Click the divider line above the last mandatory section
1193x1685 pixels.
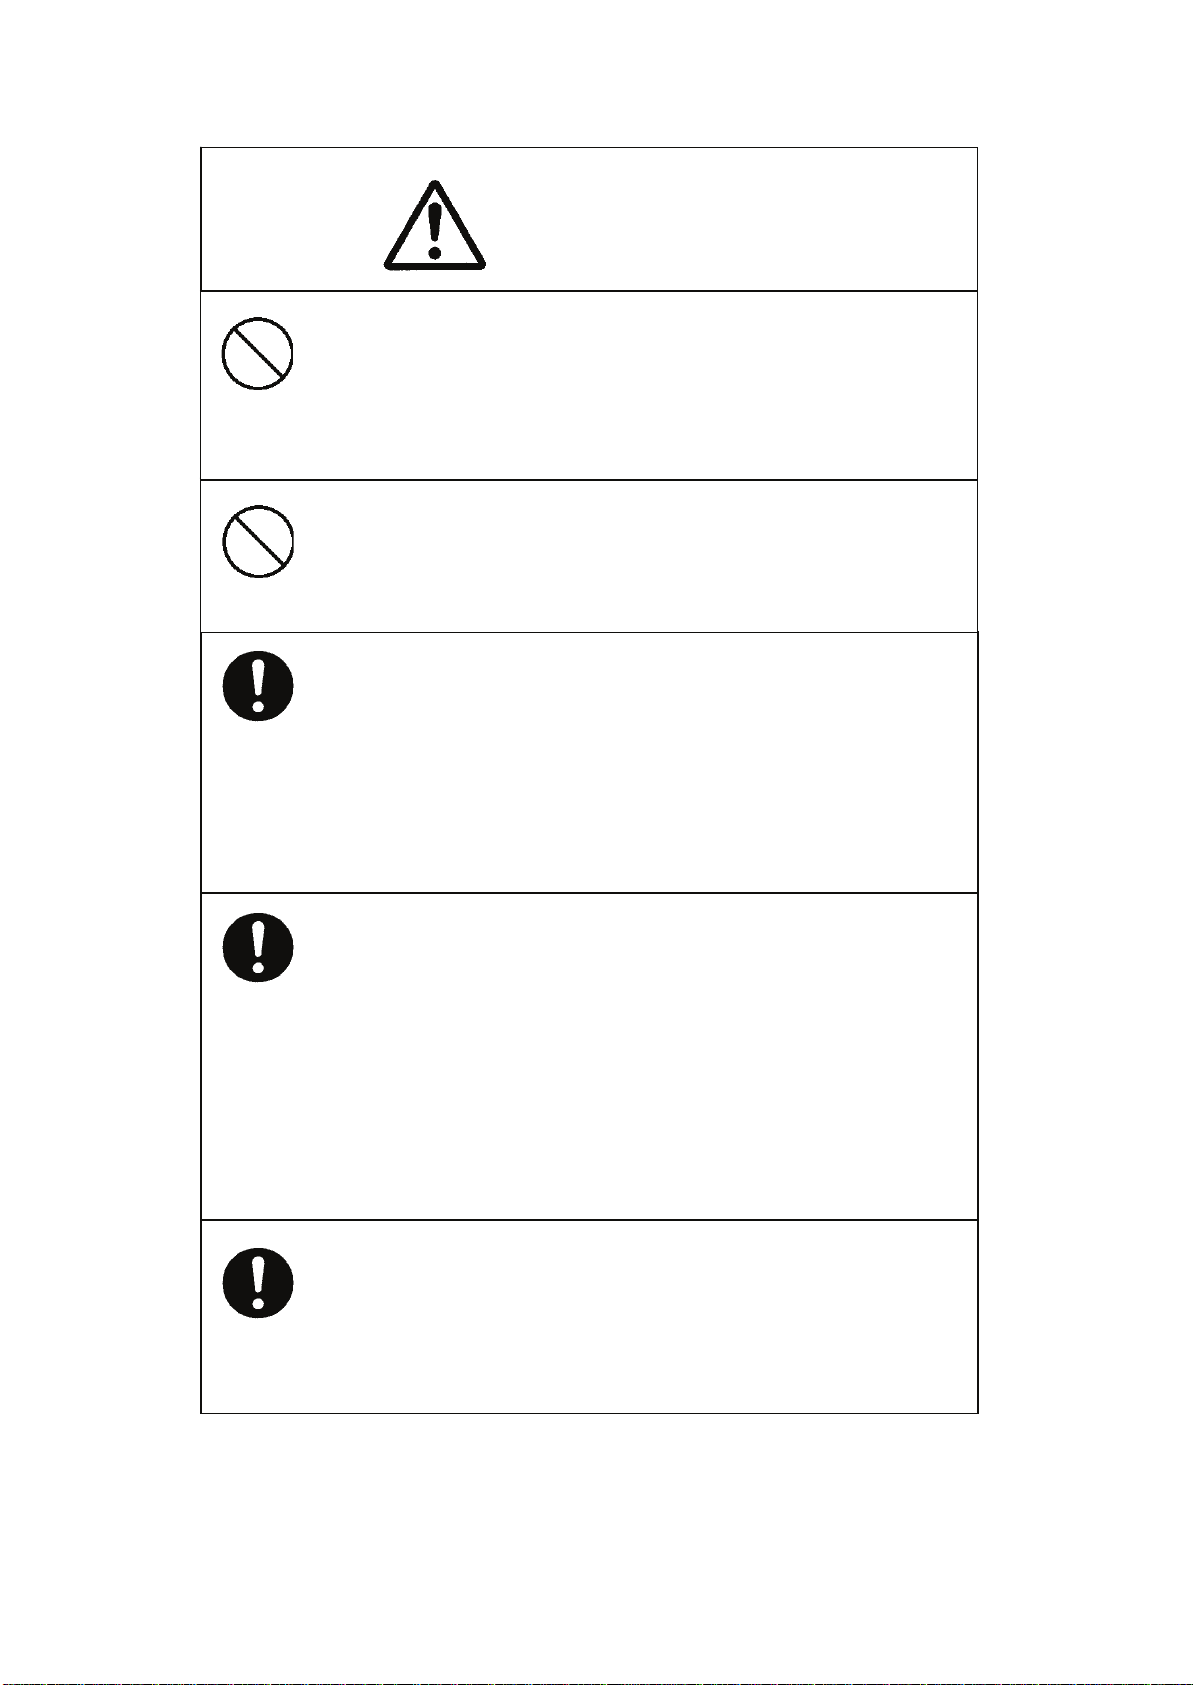pos(589,1220)
